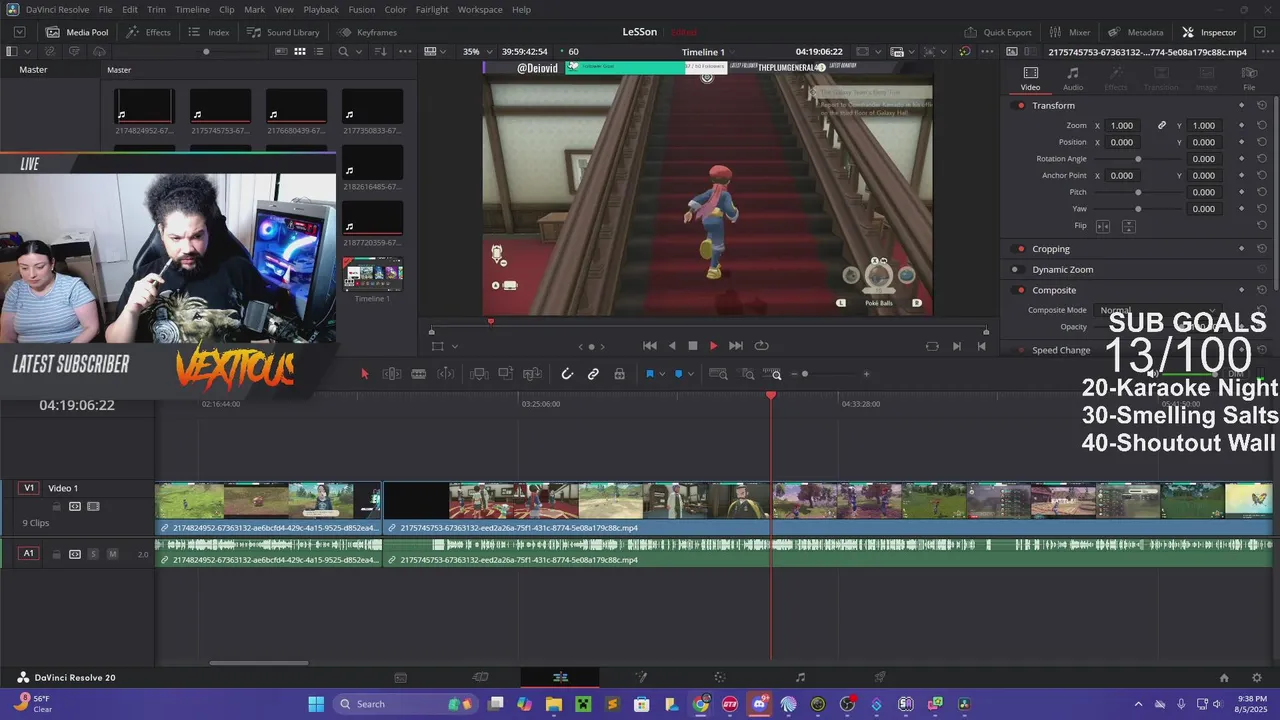Image resolution: width=1280 pixels, height=720 pixels.
Task: Toggle timeline Snapping magnet icon
Action: [x=567, y=374]
